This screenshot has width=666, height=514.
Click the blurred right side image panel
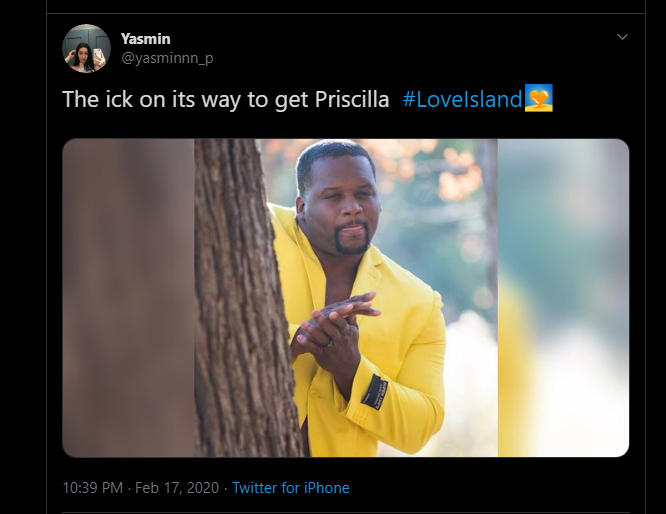click(x=563, y=298)
